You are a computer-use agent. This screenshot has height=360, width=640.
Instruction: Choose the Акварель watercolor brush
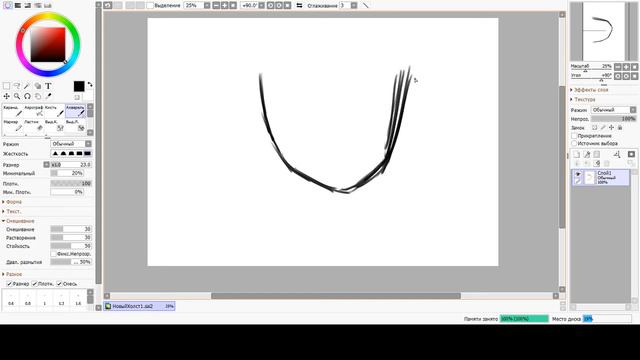coord(76,111)
